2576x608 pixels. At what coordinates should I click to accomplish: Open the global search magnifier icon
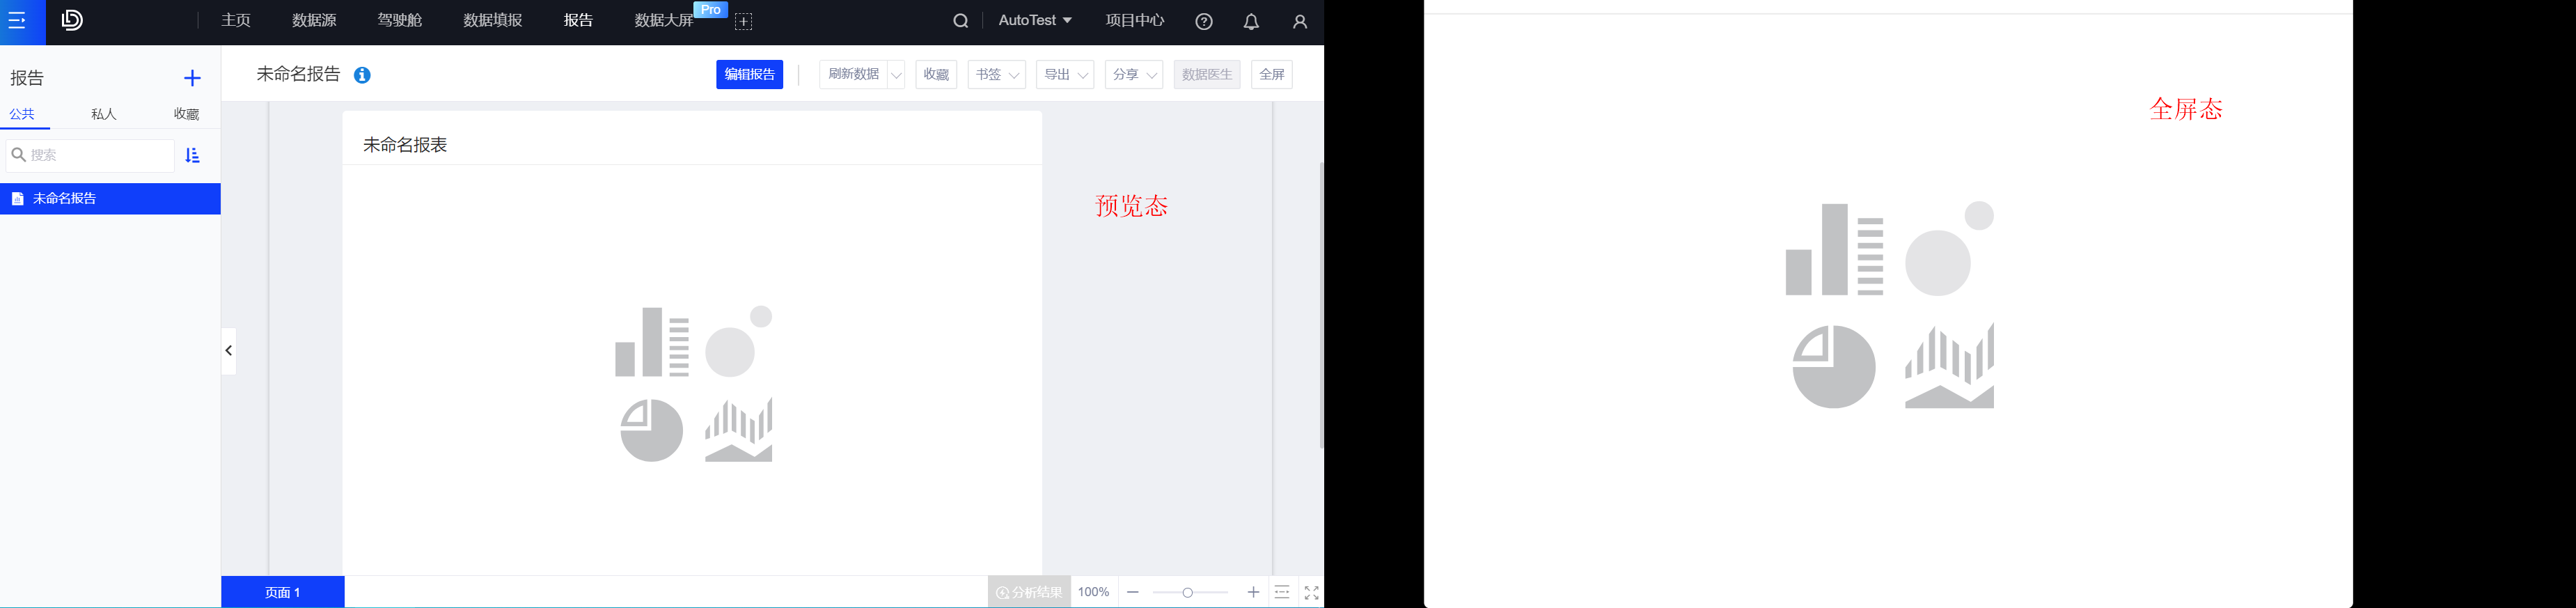960,21
